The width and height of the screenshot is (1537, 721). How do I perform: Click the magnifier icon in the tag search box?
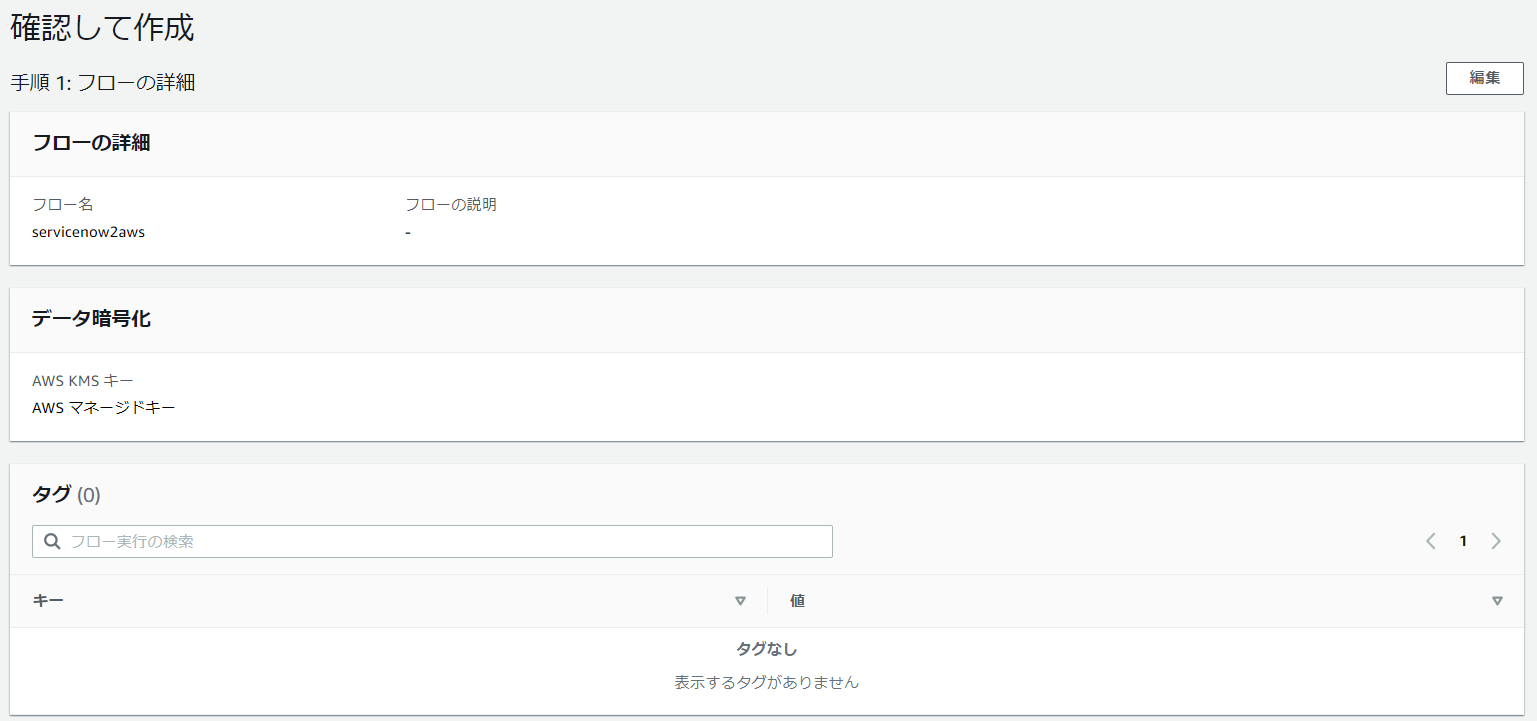[x=52, y=541]
